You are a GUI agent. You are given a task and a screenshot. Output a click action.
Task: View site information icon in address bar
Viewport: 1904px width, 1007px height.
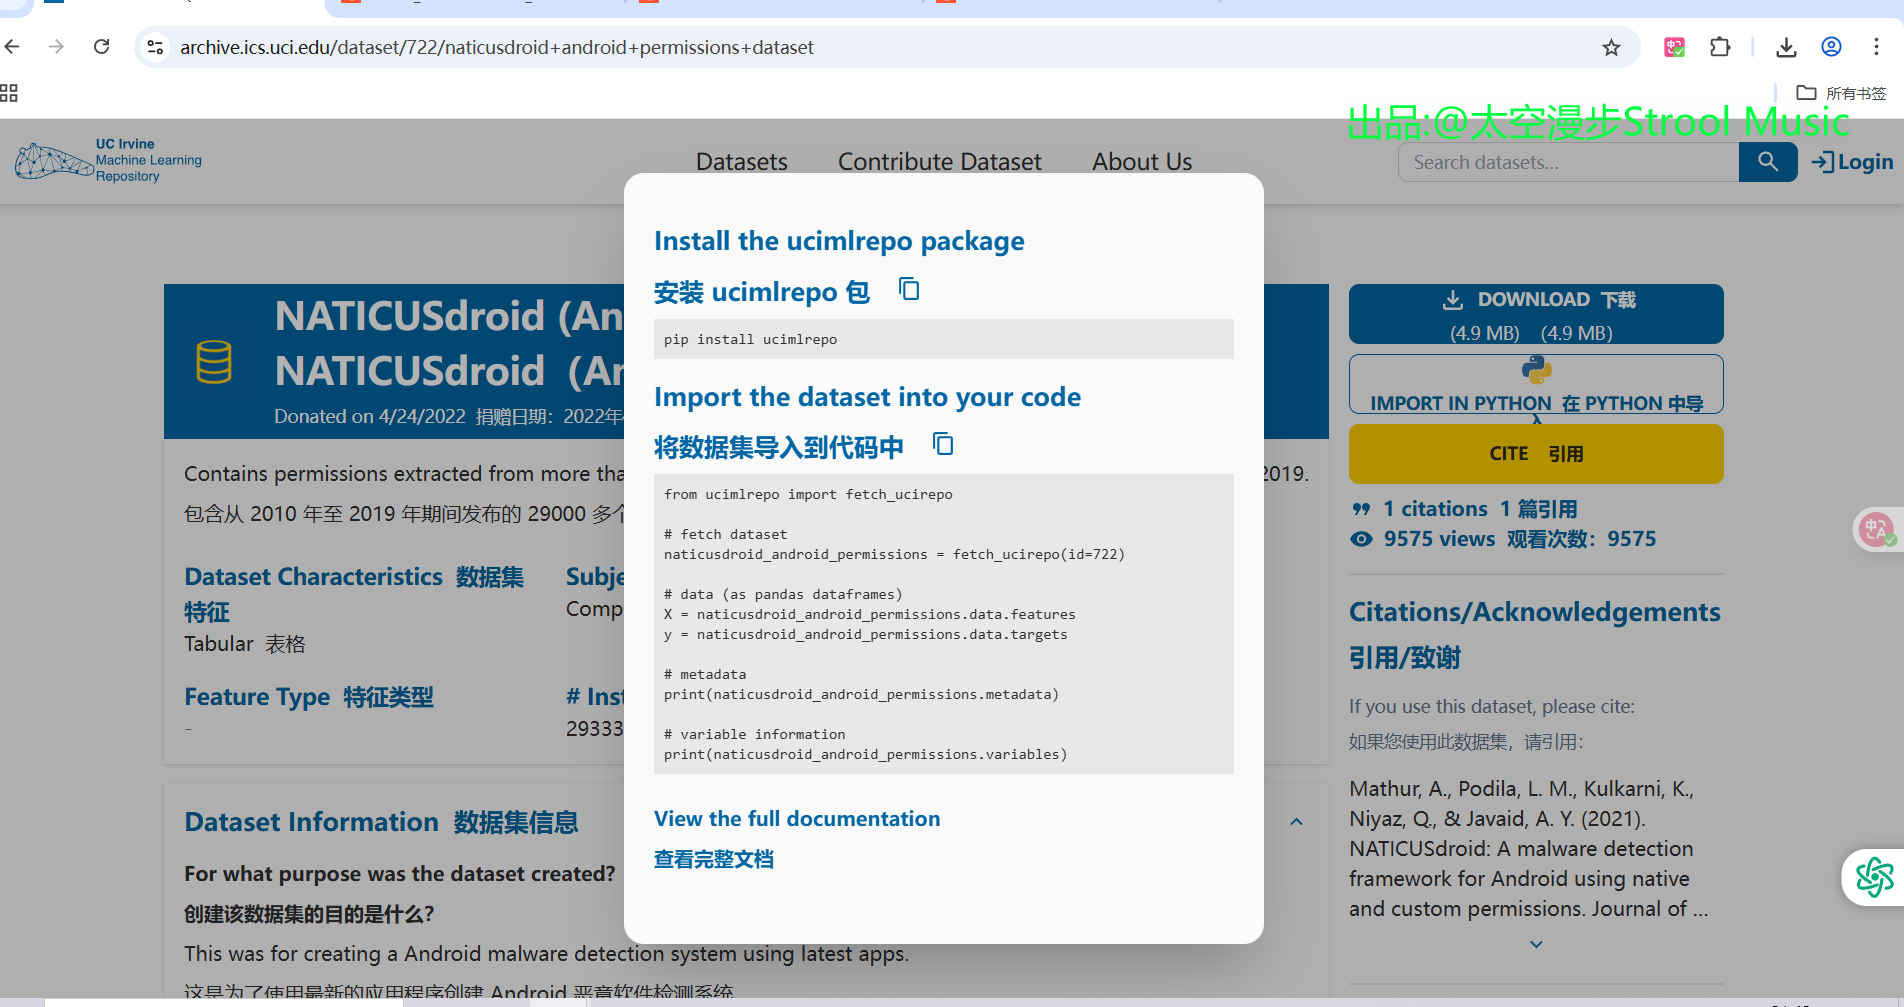[155, 47]
